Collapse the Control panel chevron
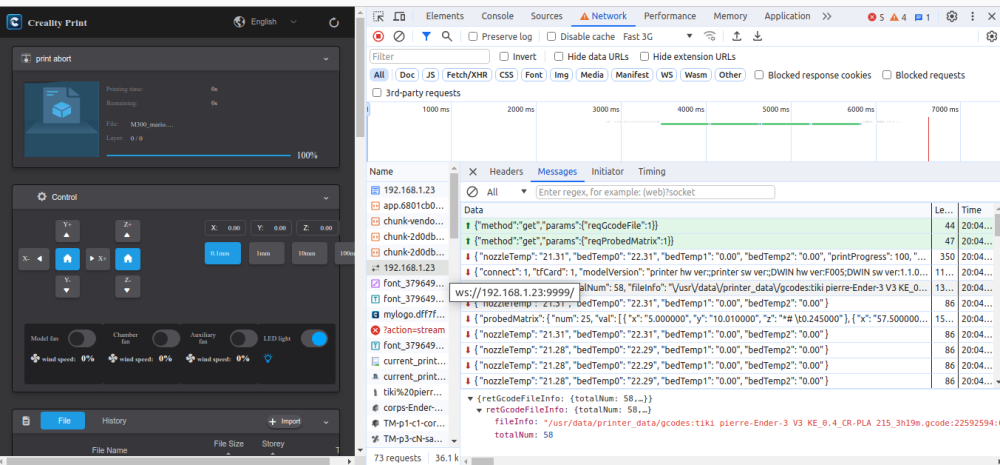This screenshot has height=465, width=1000. [x=326, y=197]
